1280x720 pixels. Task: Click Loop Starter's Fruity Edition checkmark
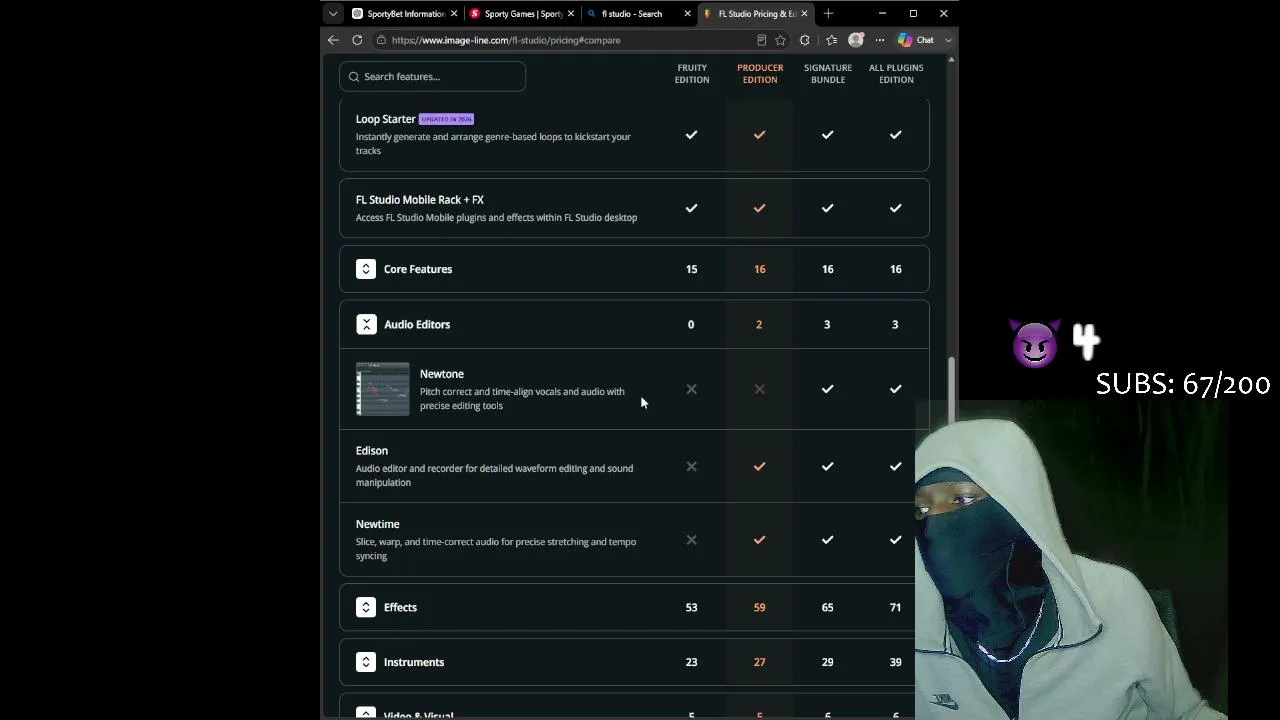(x=691, y=135)
